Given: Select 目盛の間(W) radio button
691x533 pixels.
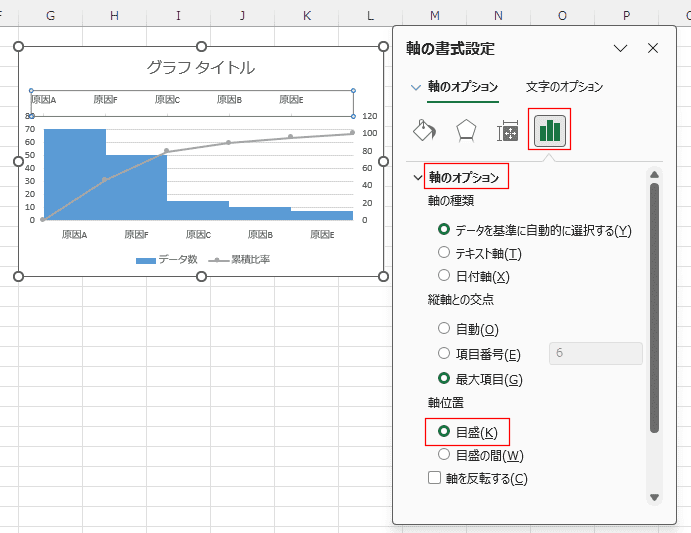Looking at the screenshot, I should pos(444,454).
